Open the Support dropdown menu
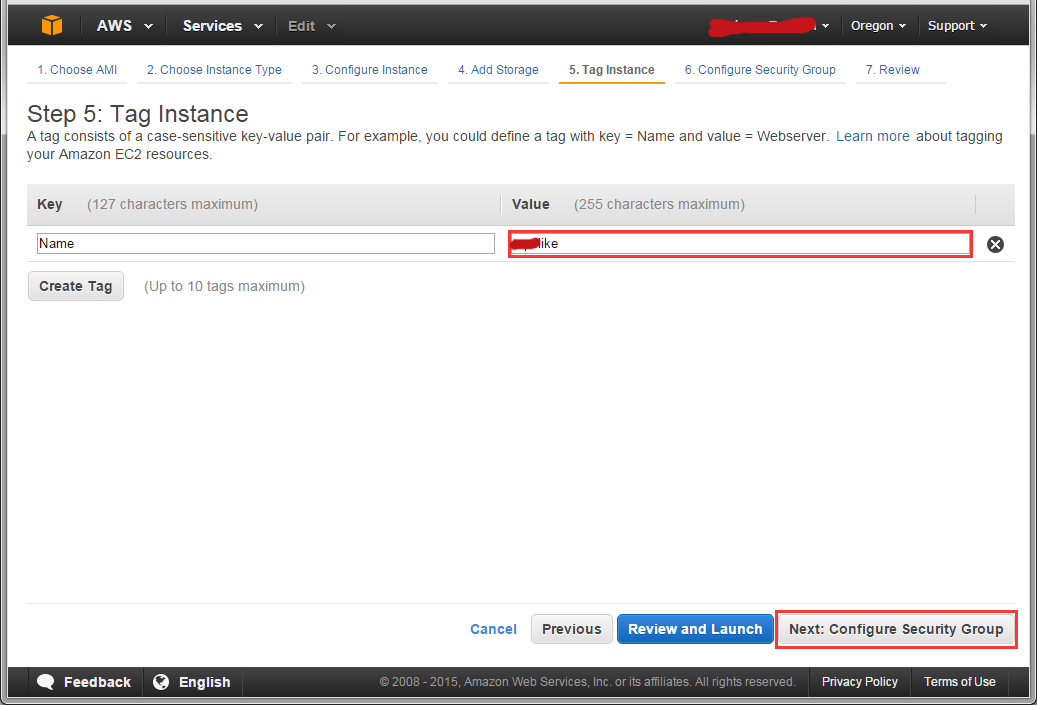Screen dimensions: 1037x705 point(957,26)
